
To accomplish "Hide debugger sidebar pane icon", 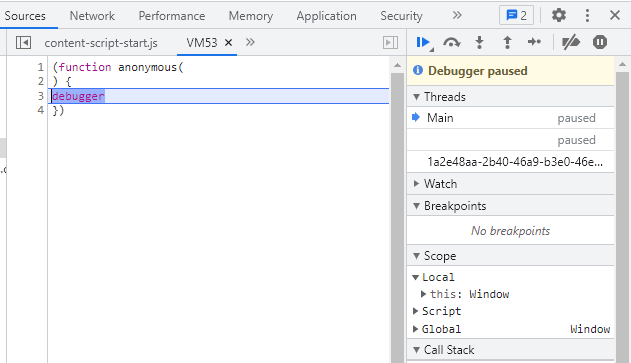I will [x=390, y=42].
